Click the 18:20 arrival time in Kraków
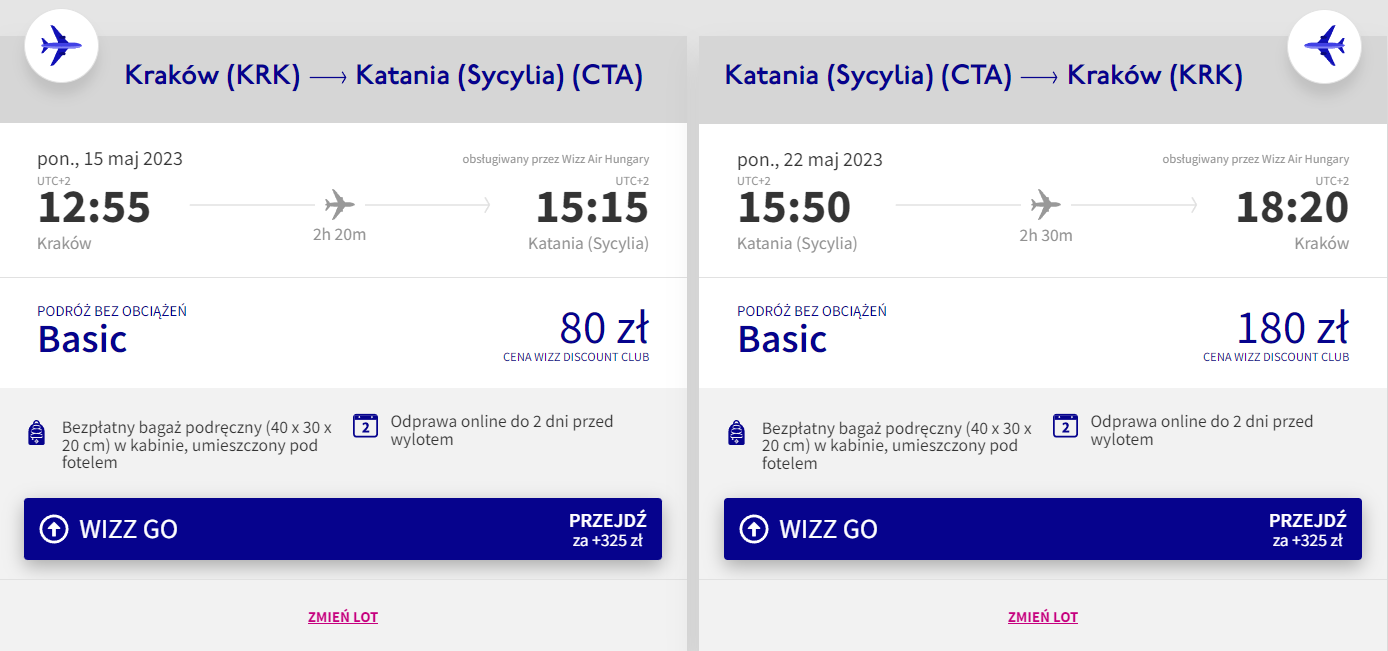This screenshot has width=1388, height=651. pyautogui.click(x=1292, y=208)
